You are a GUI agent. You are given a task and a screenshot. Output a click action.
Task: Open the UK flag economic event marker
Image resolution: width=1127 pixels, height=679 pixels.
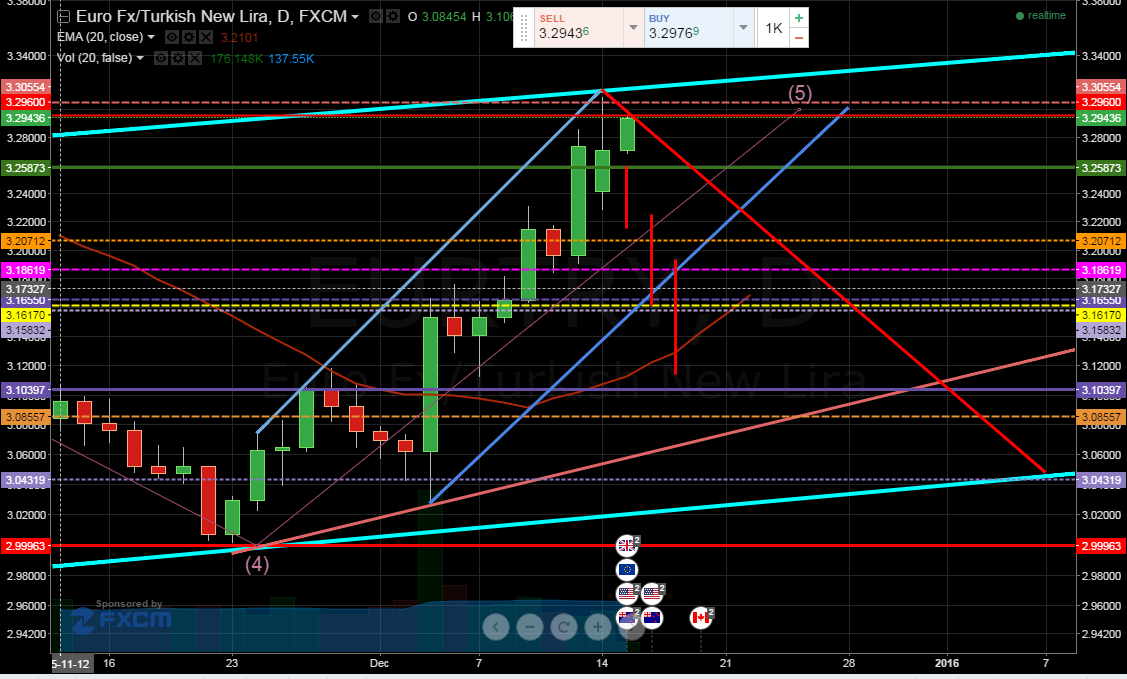coord(627,546)
